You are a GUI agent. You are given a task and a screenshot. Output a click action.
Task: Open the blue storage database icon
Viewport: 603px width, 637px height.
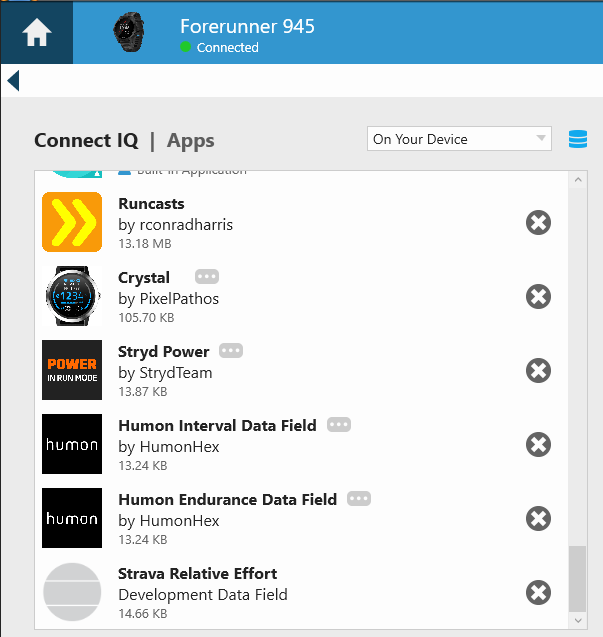(x=577, y=139)
